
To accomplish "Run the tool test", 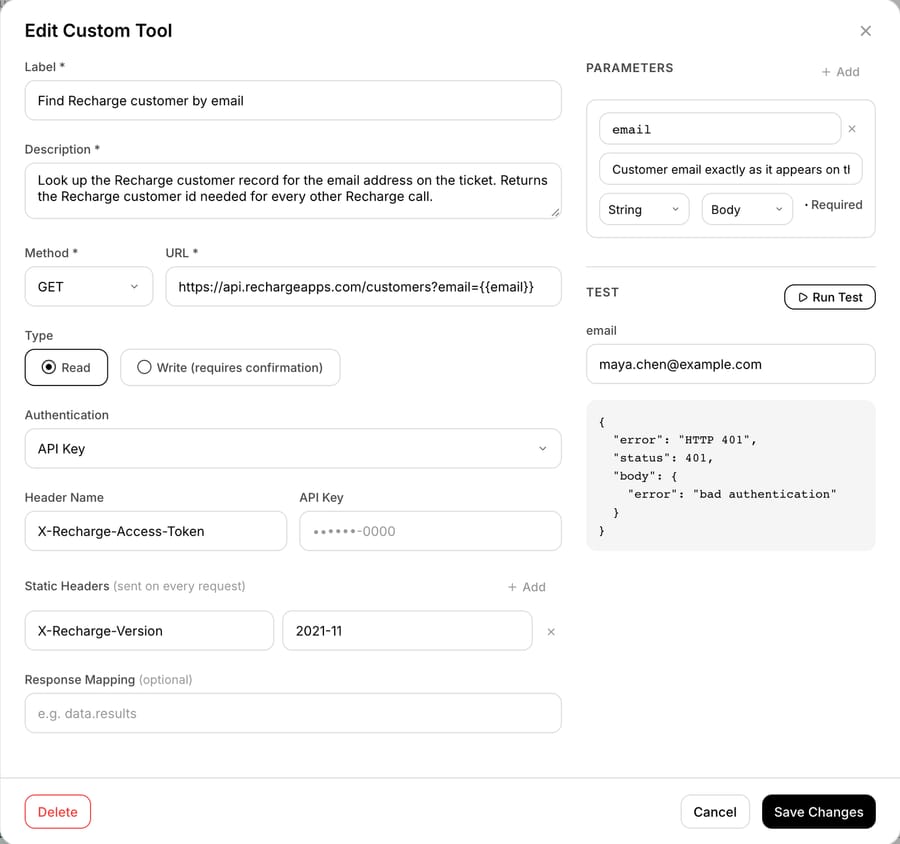I will [x=829, y=297].
